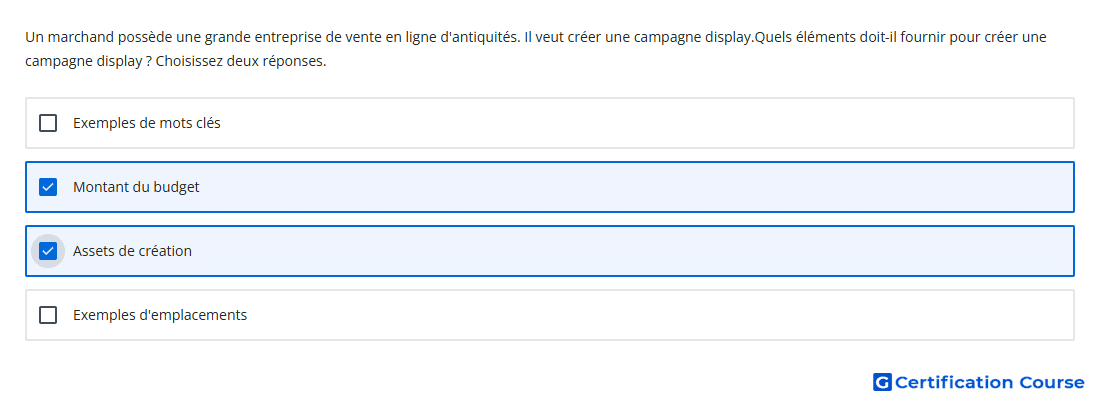Viewport: 1100px width, 401px height.
Task: Choose the "Exemples d'emplacements" label text
Action: 160,315
